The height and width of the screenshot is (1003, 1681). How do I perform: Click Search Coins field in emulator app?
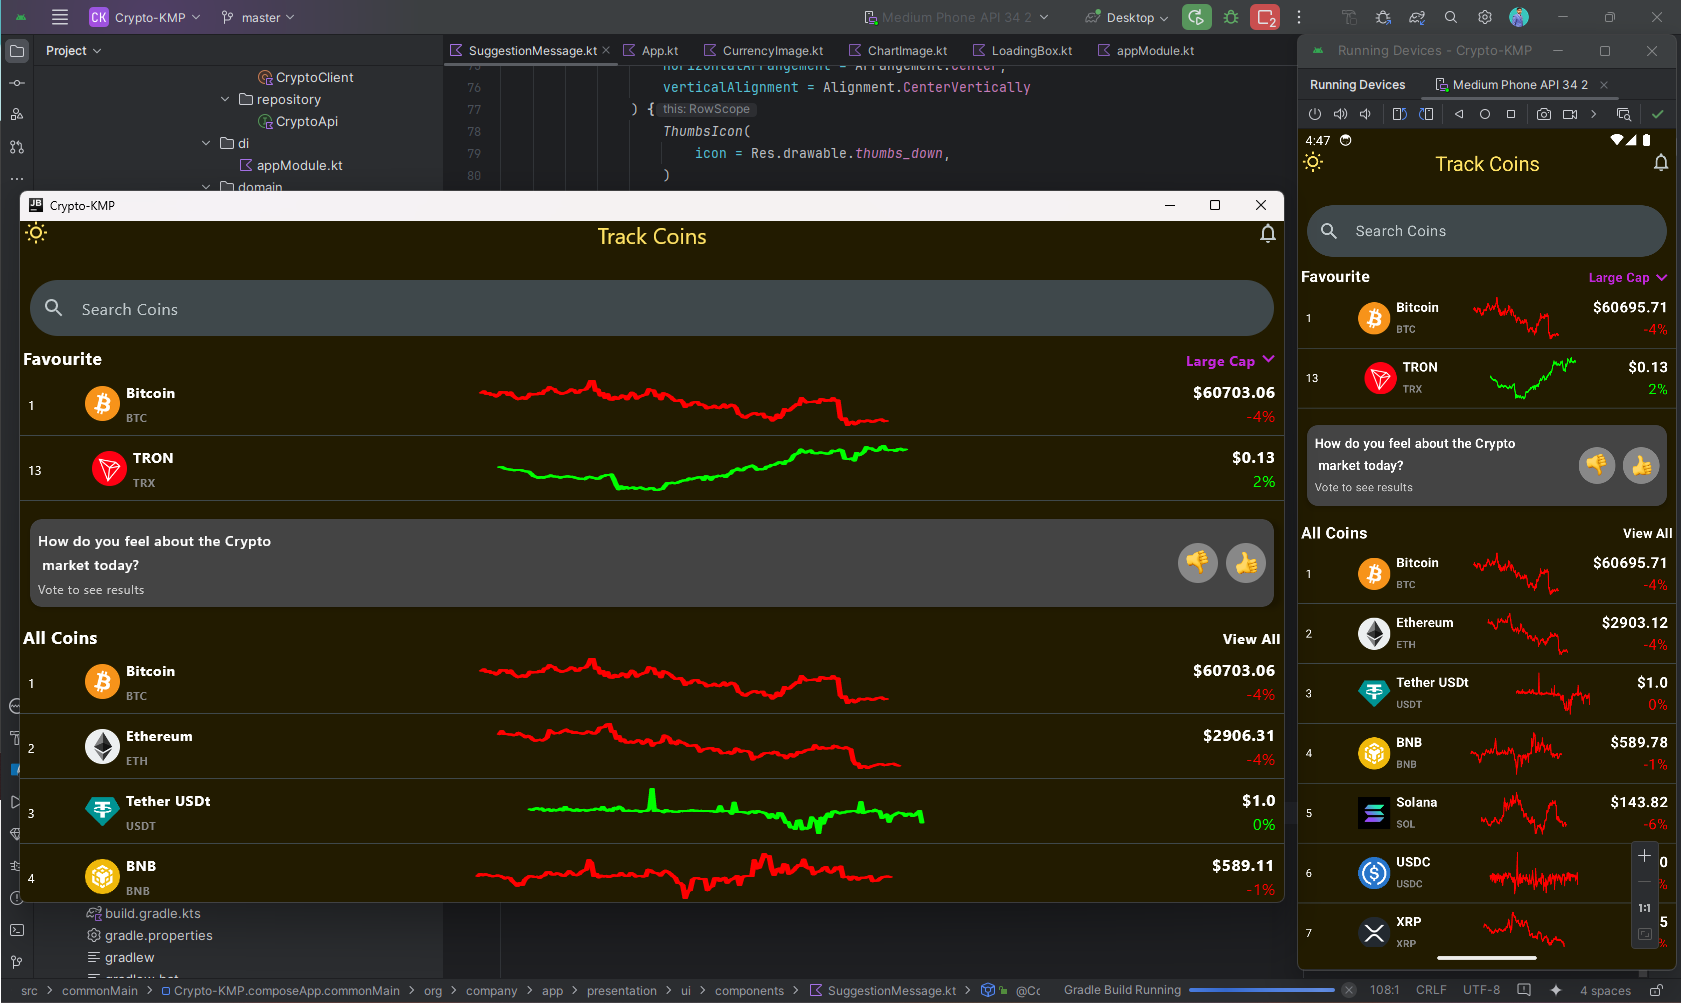pyautogui.click(x=1486, y=231)
